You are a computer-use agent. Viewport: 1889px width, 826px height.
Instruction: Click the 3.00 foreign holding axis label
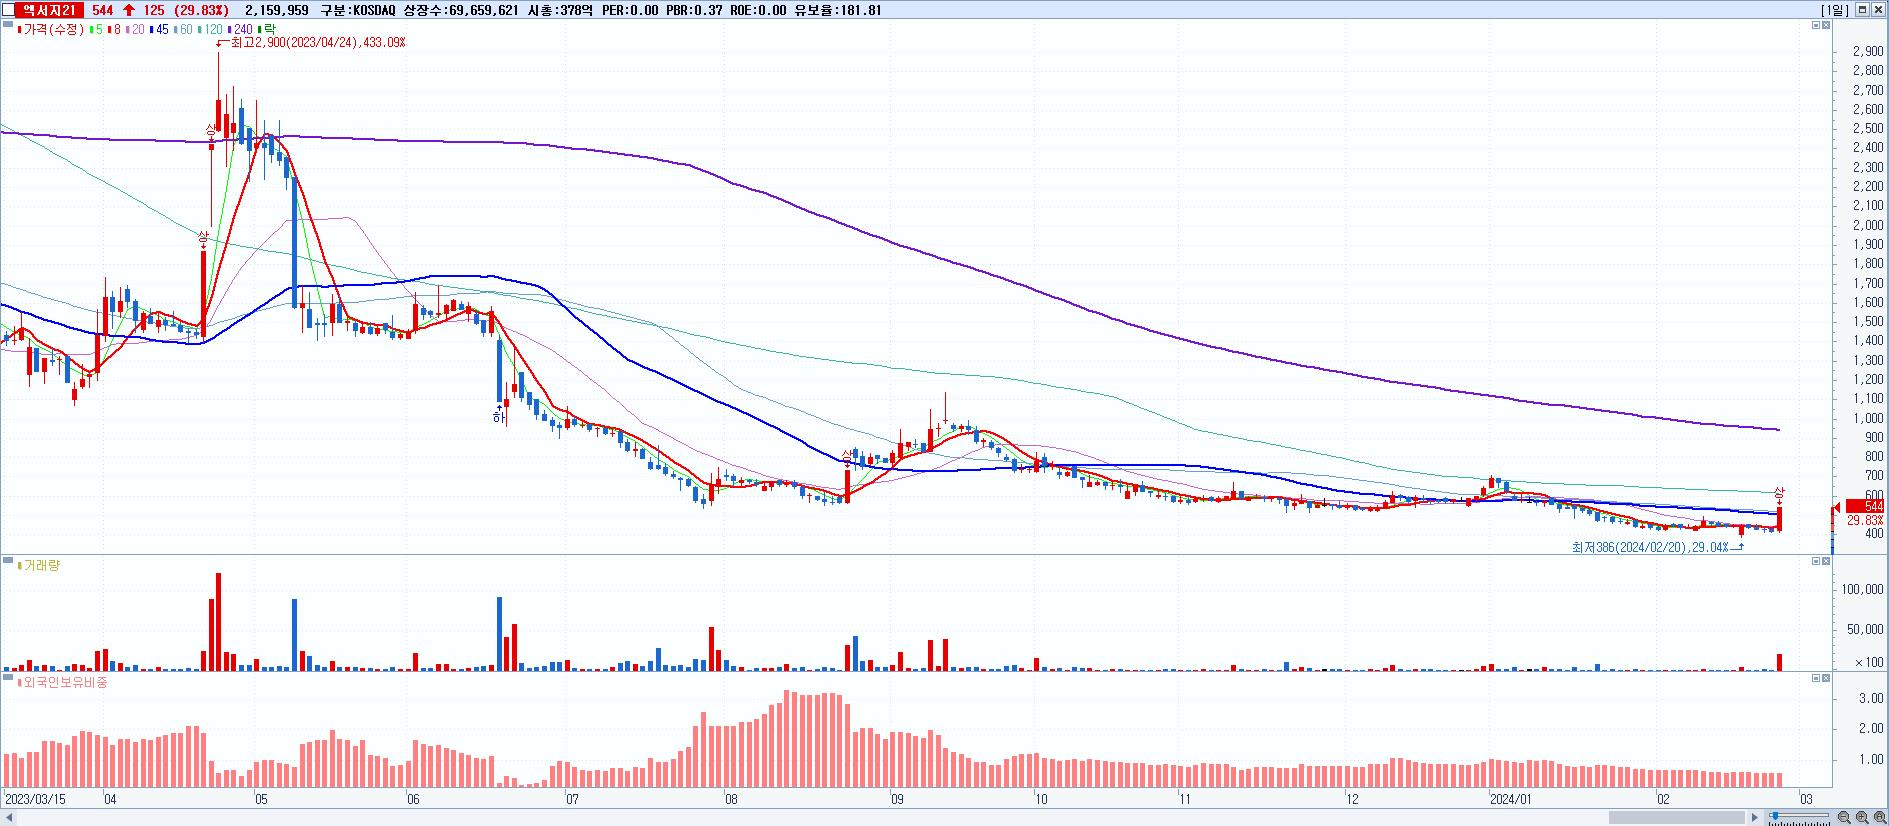pos(1871,698)
